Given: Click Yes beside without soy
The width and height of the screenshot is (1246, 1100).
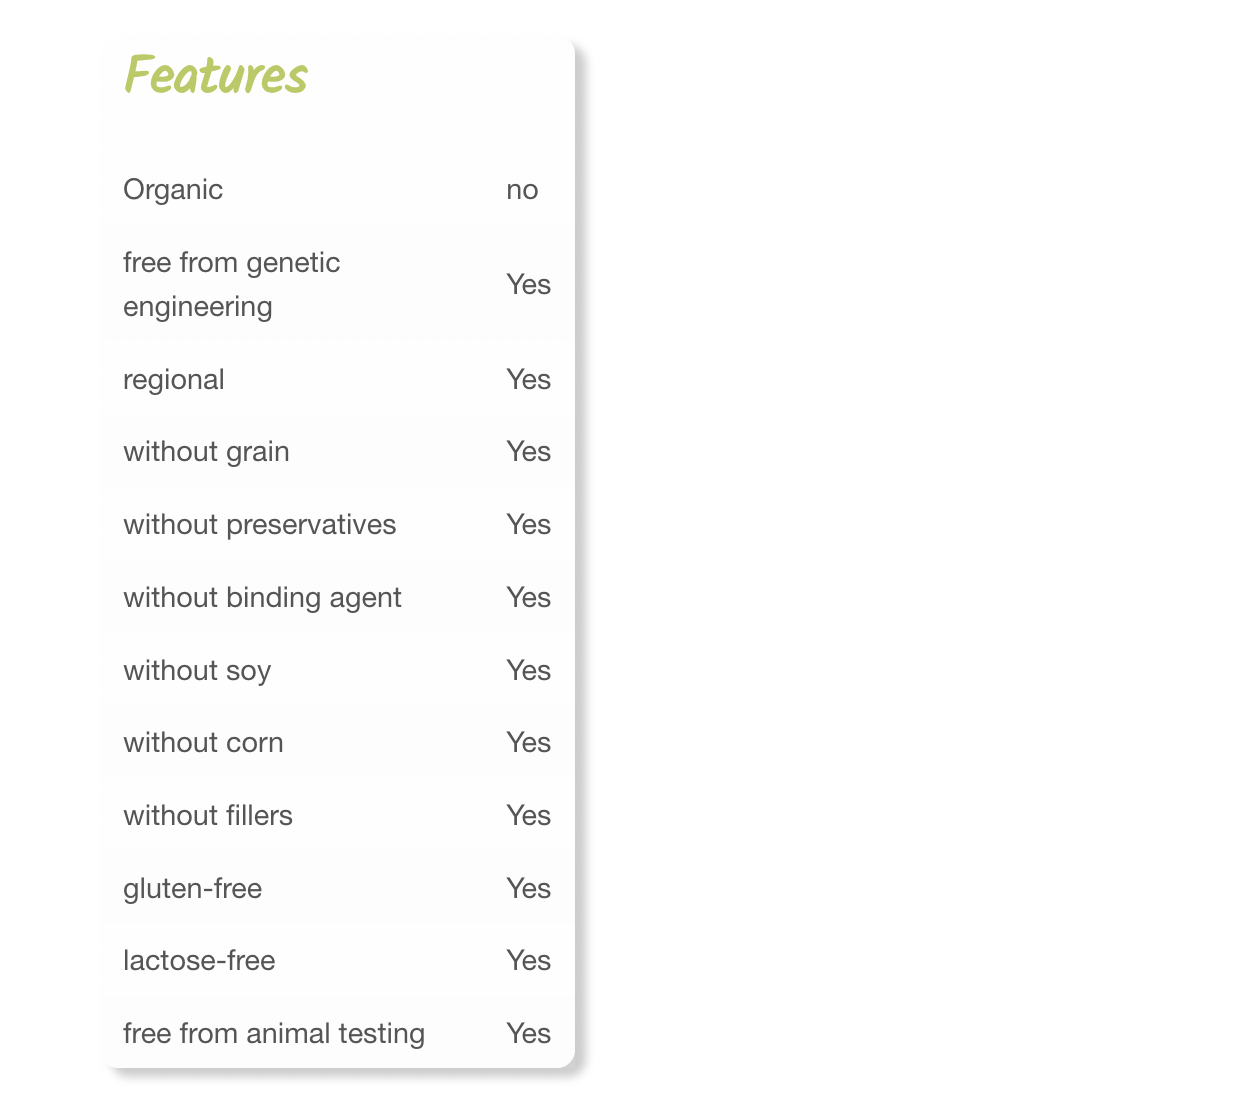Looking at the screenshot, I should click(x=528, y=670).
